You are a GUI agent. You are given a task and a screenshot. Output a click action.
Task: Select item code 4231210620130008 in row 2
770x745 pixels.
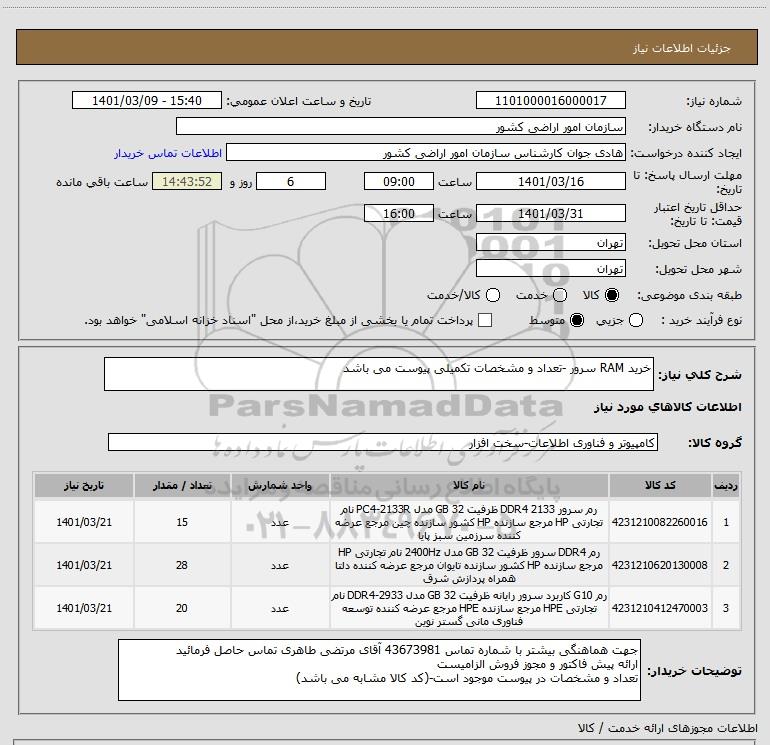coord(660,565)
